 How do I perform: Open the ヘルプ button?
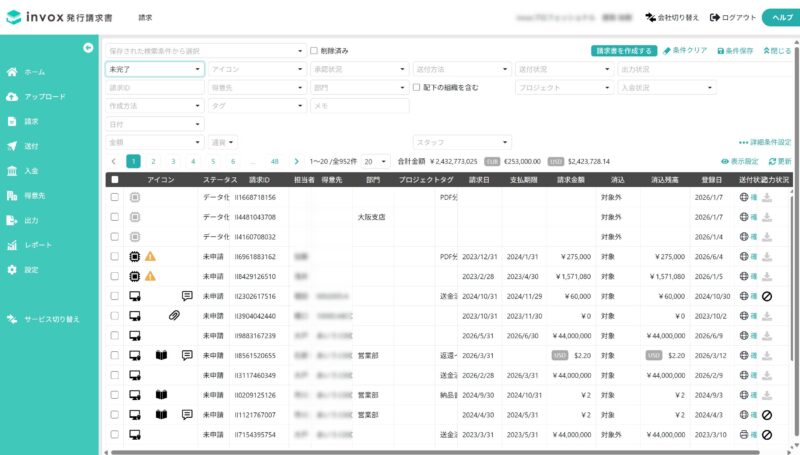tap(781, 17)
